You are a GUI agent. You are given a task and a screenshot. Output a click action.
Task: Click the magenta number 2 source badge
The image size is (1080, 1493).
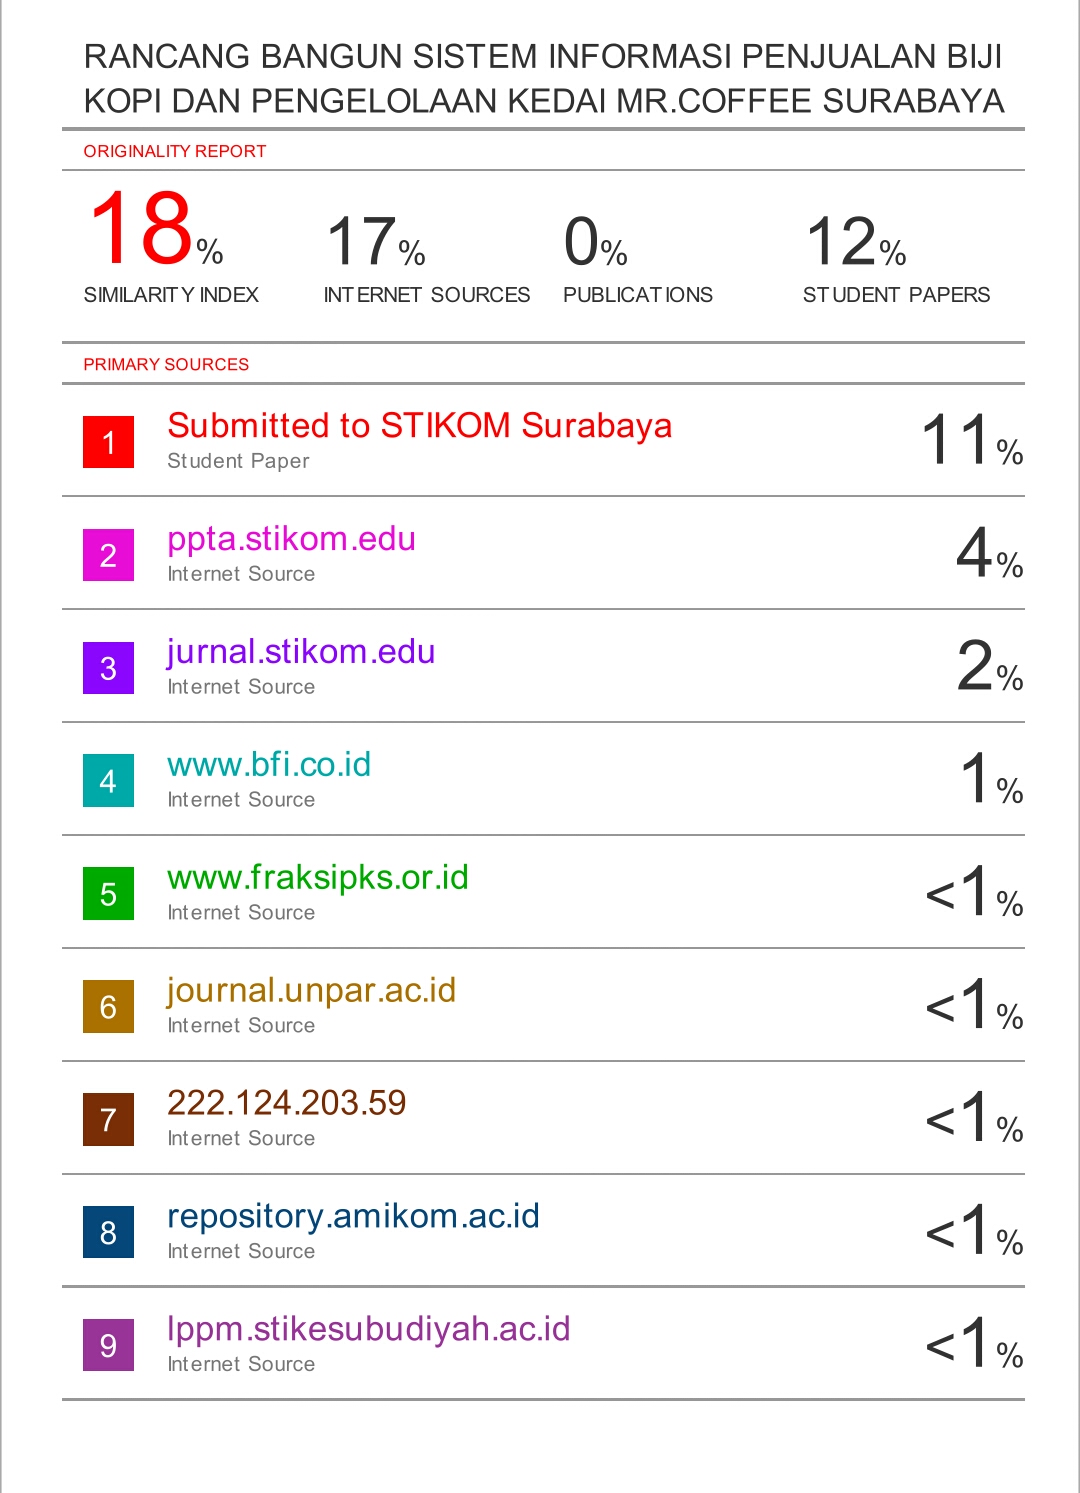click(108, 555)
